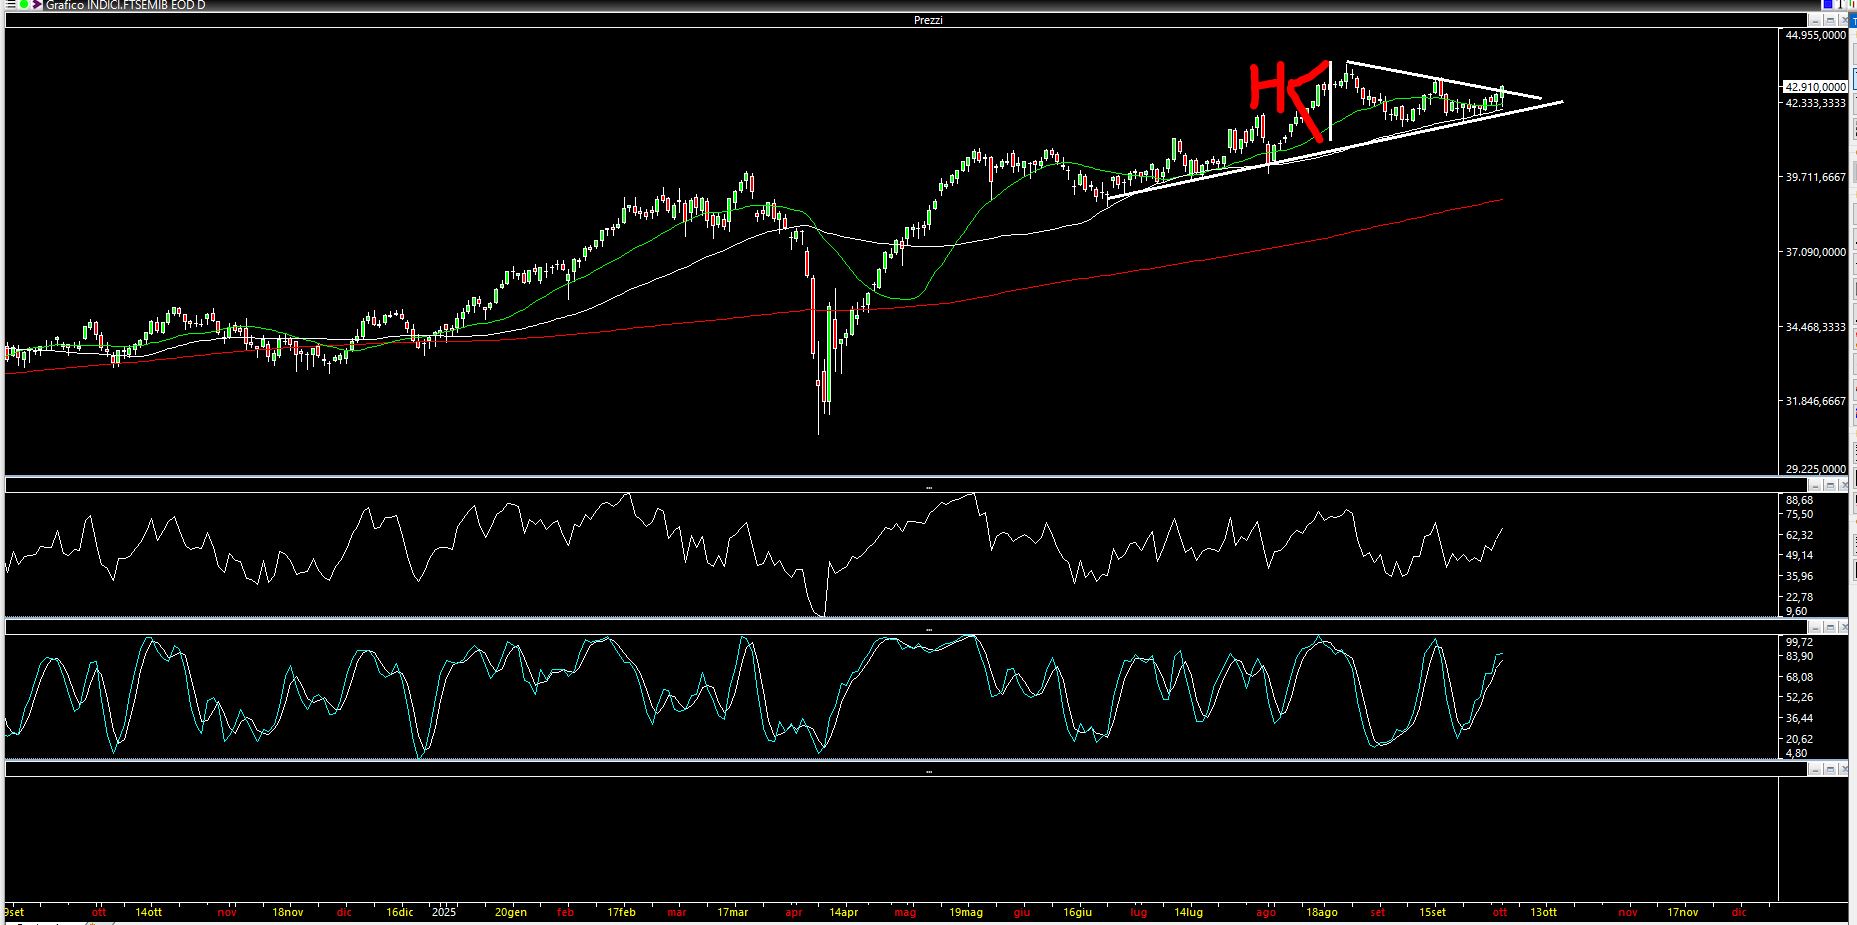
Task: Click the 20,62 stochastic scale value
Action: (x=1798, y=739)
